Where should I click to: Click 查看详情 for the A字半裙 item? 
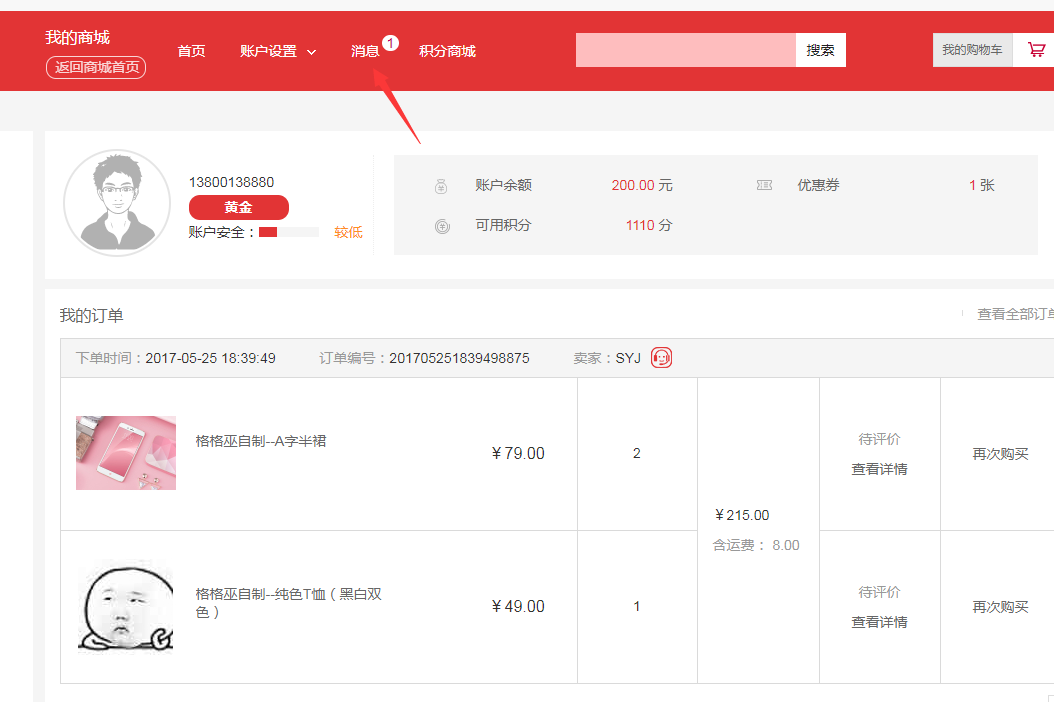[879, 469]
